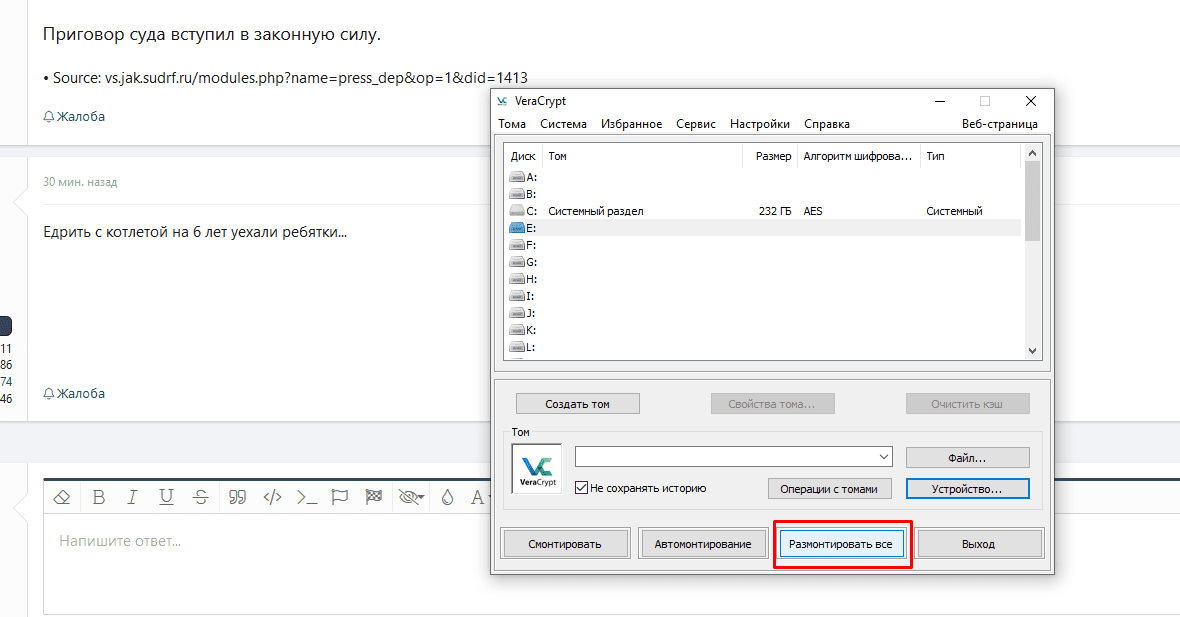Click the Размер column header

(x=769, y=157)
